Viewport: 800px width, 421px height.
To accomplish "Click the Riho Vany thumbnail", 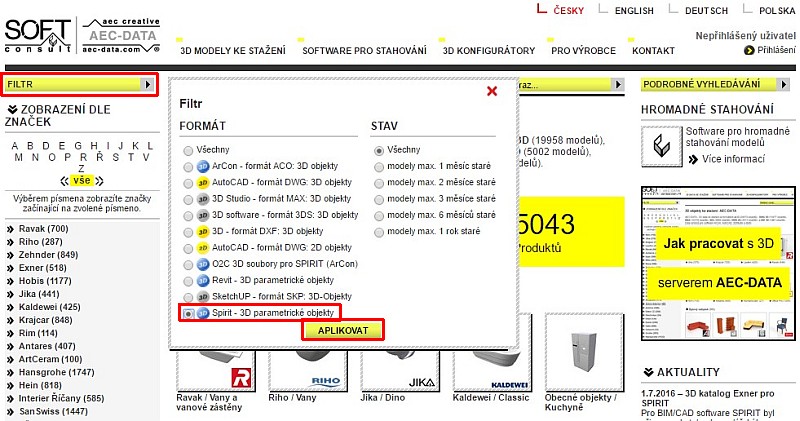I will pyautogui.click(x=308, y=370).
